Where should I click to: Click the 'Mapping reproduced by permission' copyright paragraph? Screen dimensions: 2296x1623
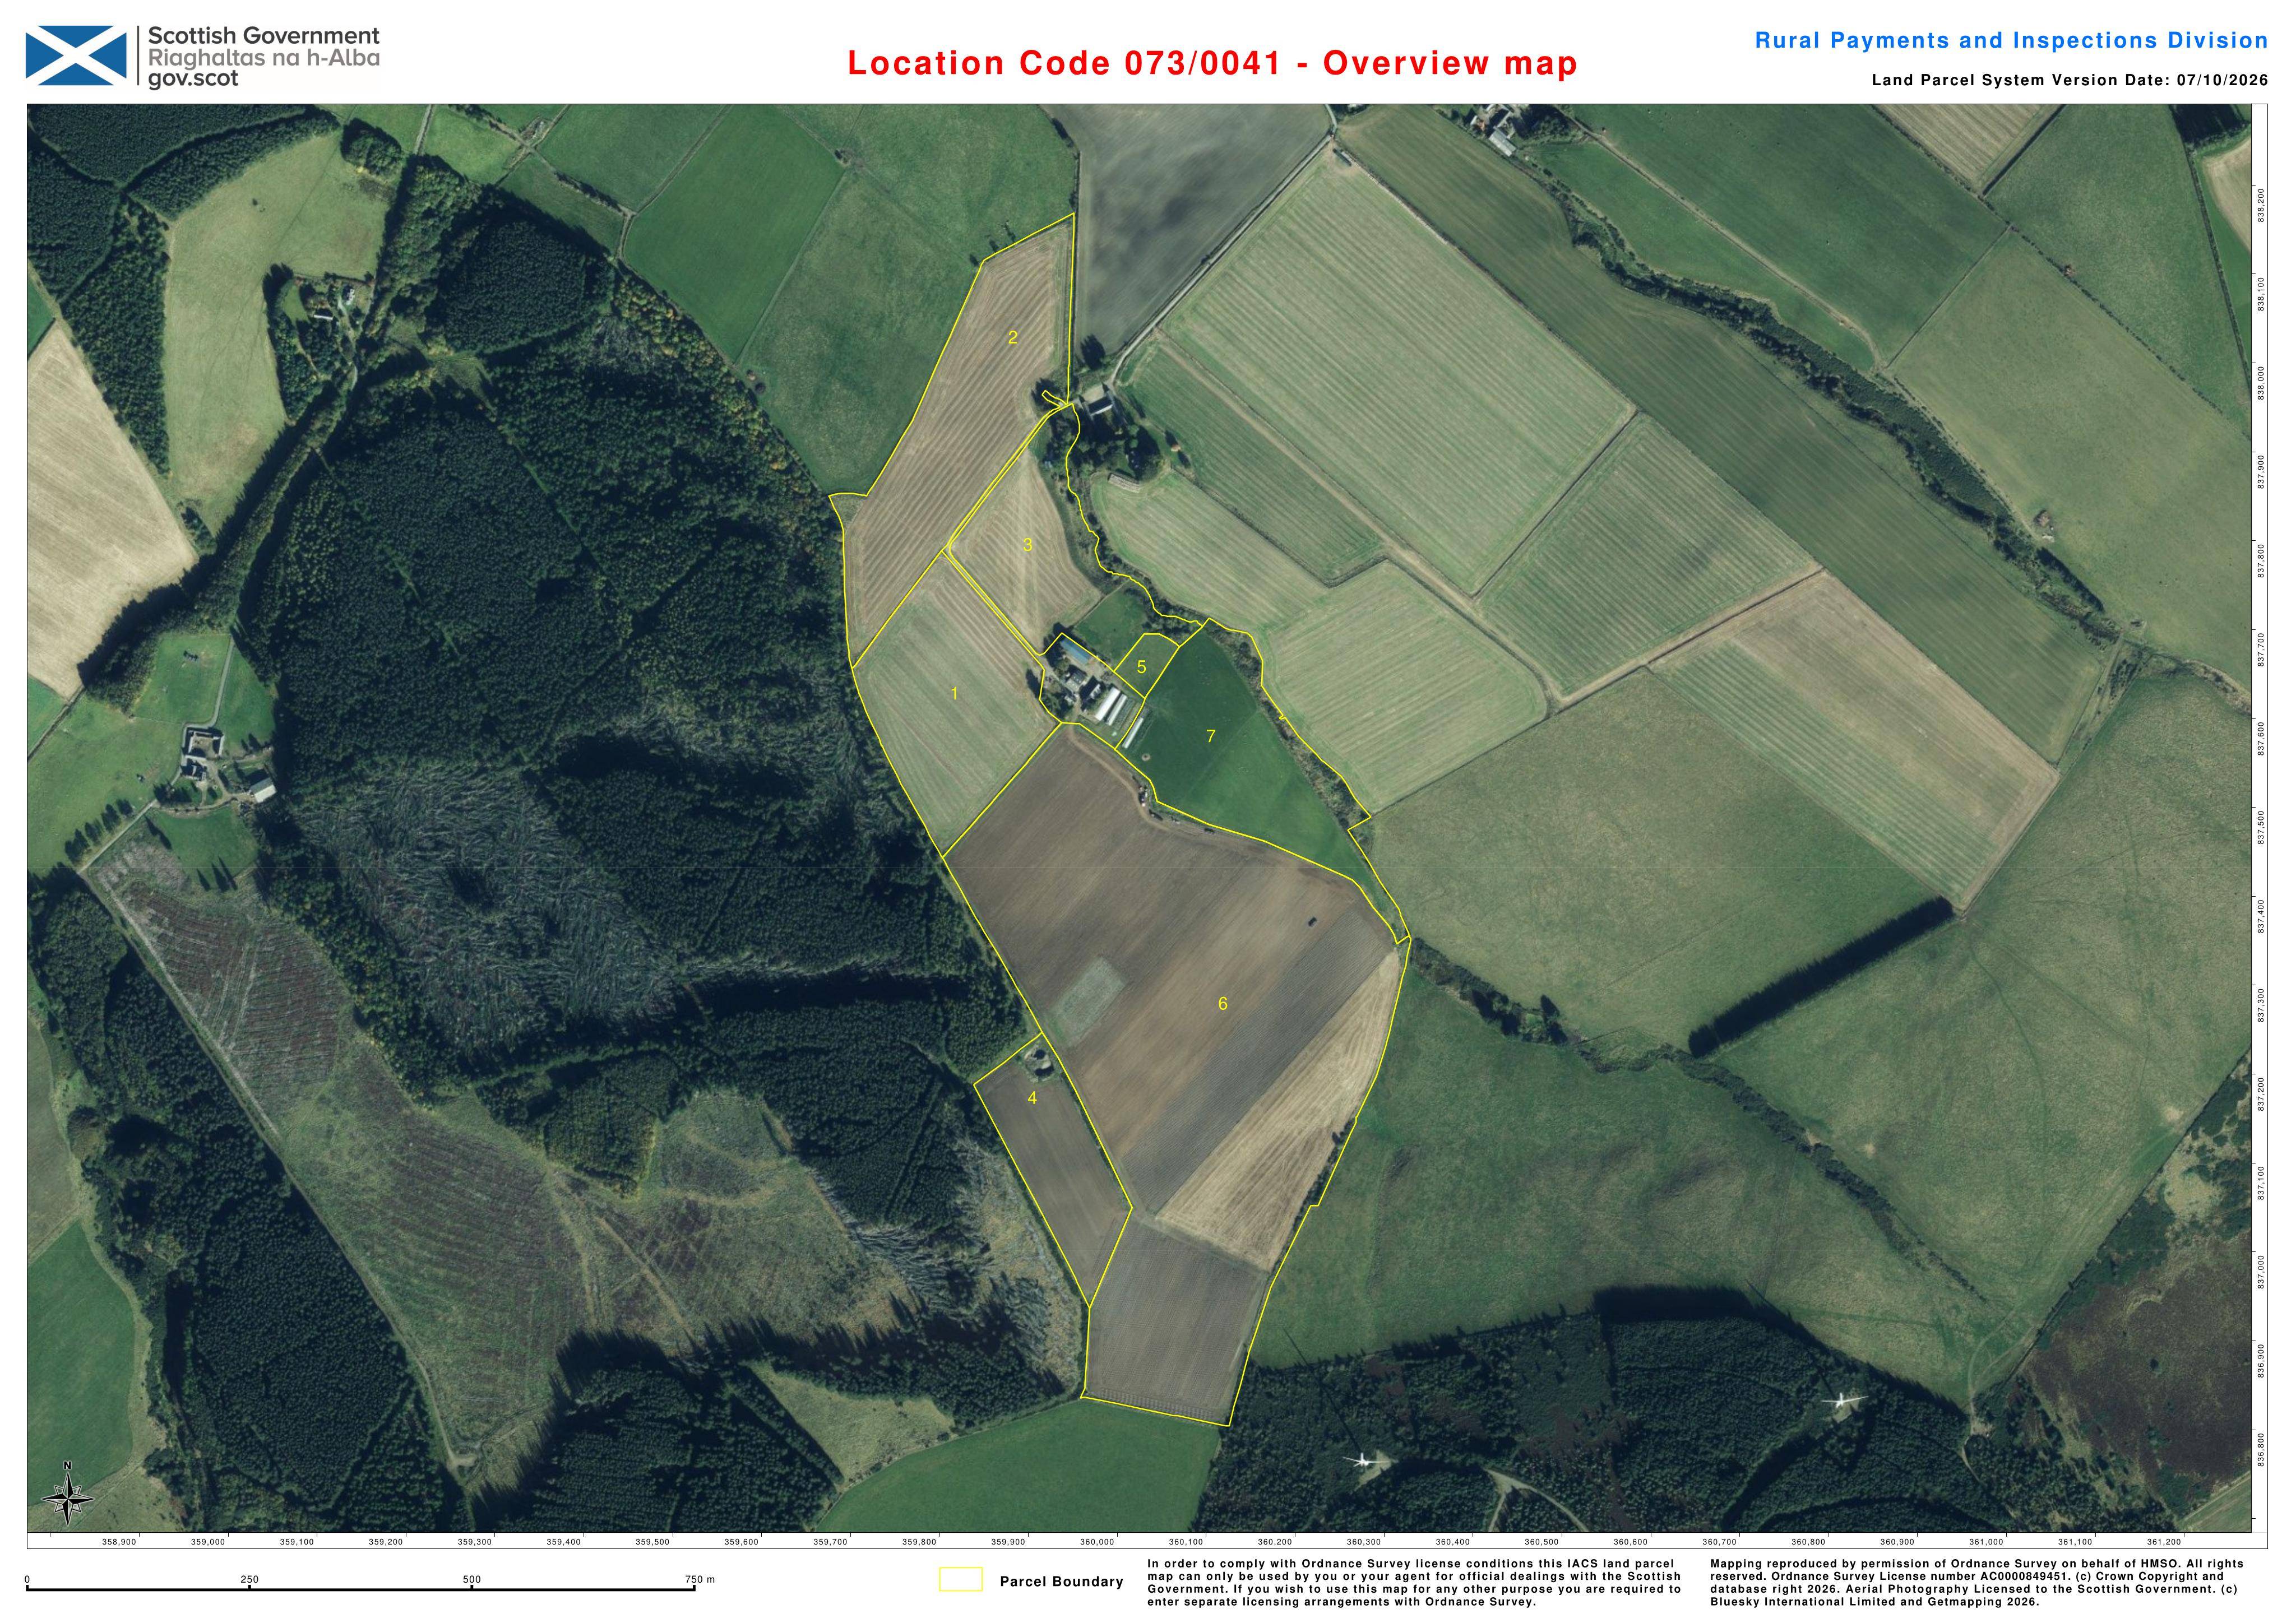[1977, 1584]
